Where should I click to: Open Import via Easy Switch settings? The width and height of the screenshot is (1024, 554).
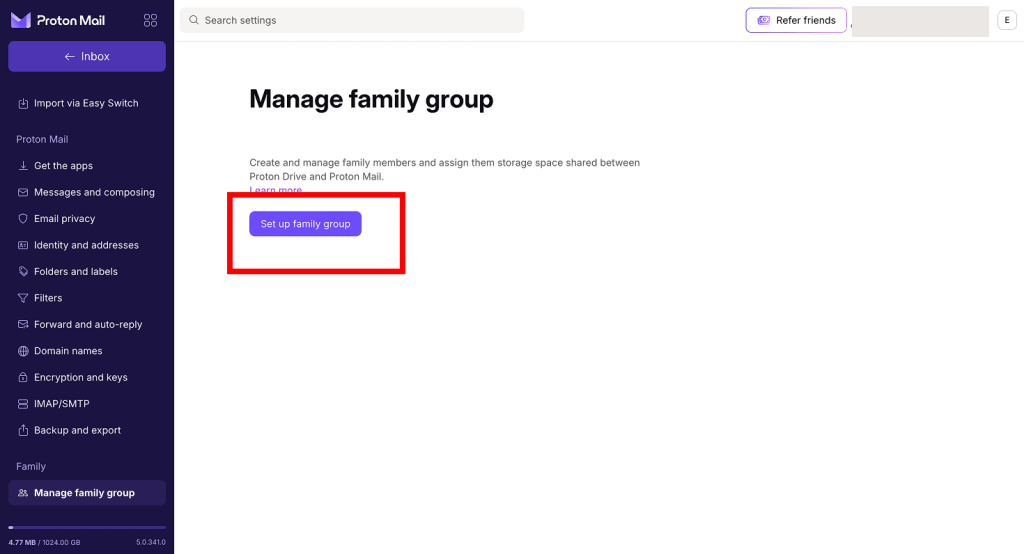click(x=87, y=103)
